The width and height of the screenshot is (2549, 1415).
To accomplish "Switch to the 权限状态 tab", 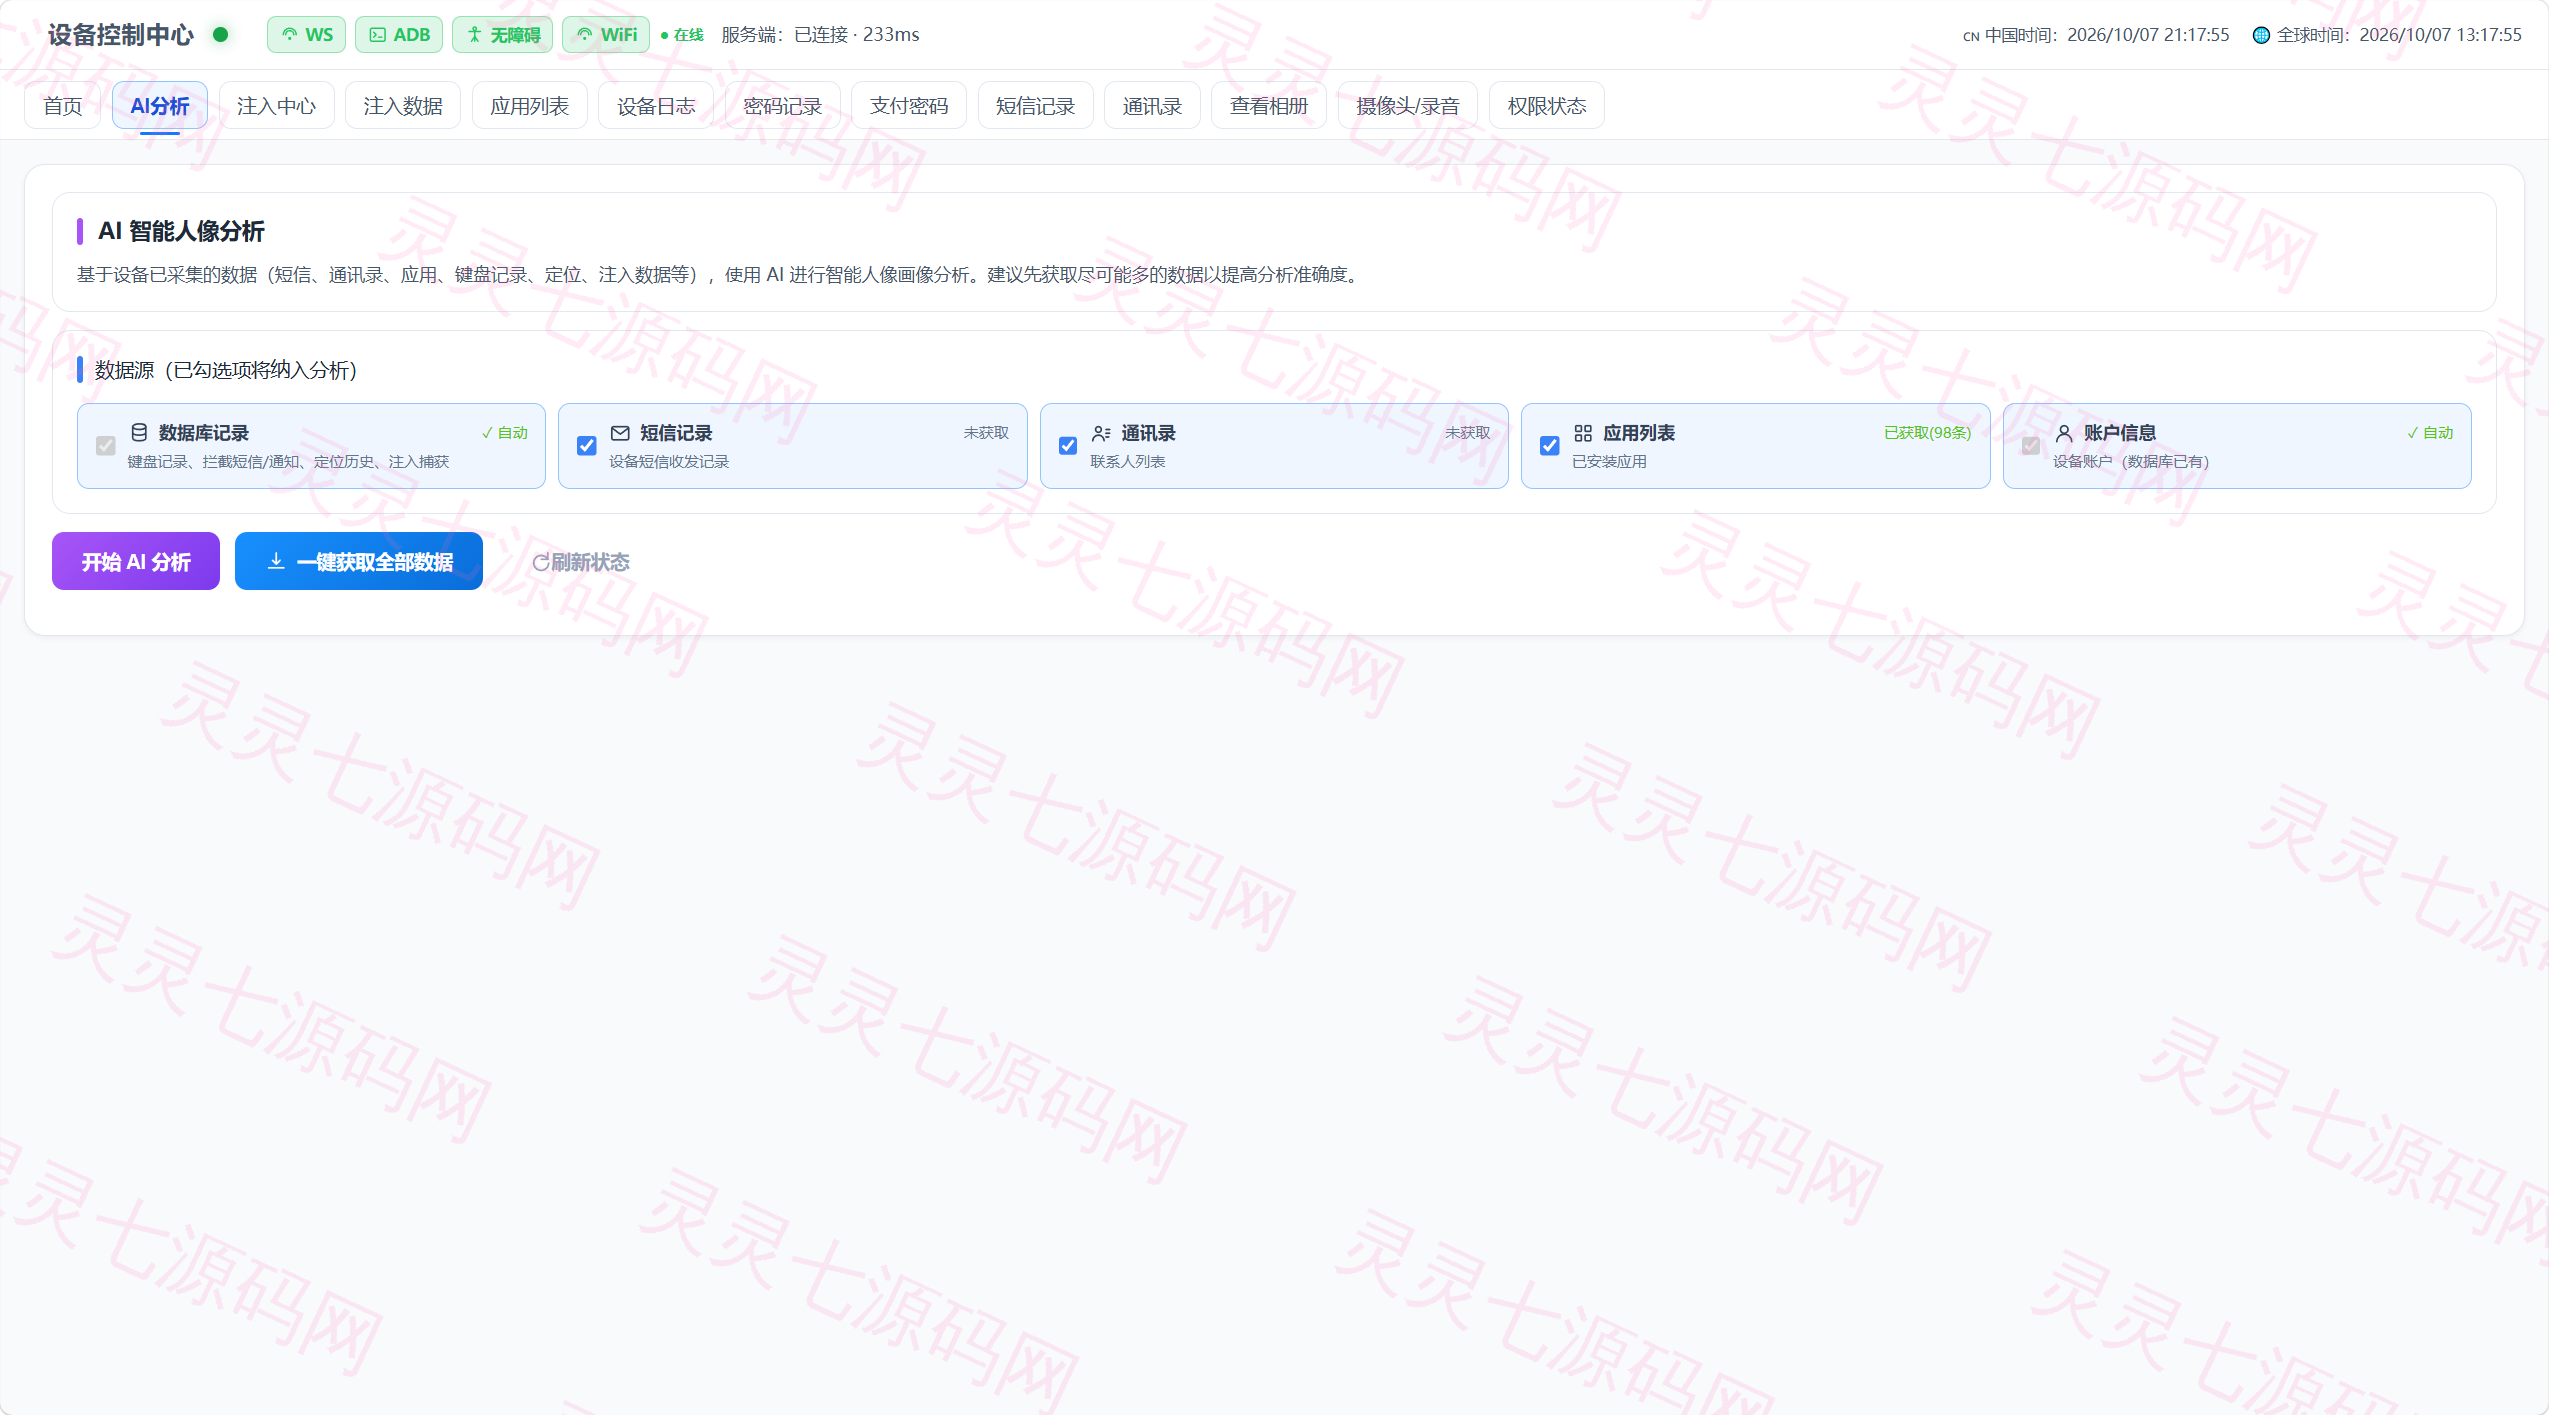I will pos(1547,106).
